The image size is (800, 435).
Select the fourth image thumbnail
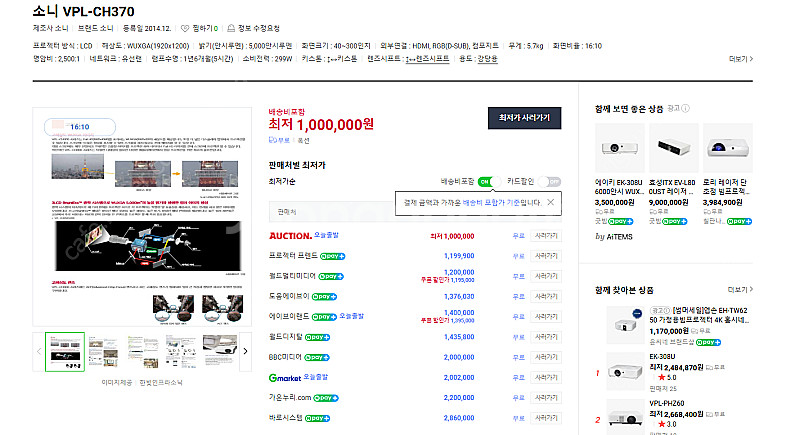point(181,352)
